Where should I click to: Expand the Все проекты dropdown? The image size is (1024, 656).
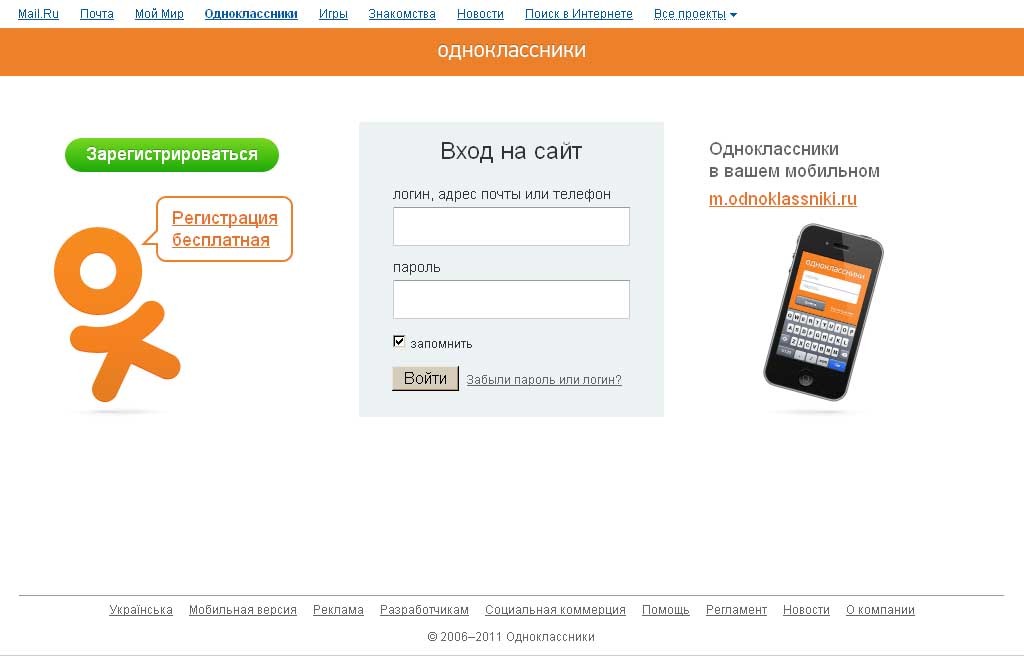pos(696,14)
